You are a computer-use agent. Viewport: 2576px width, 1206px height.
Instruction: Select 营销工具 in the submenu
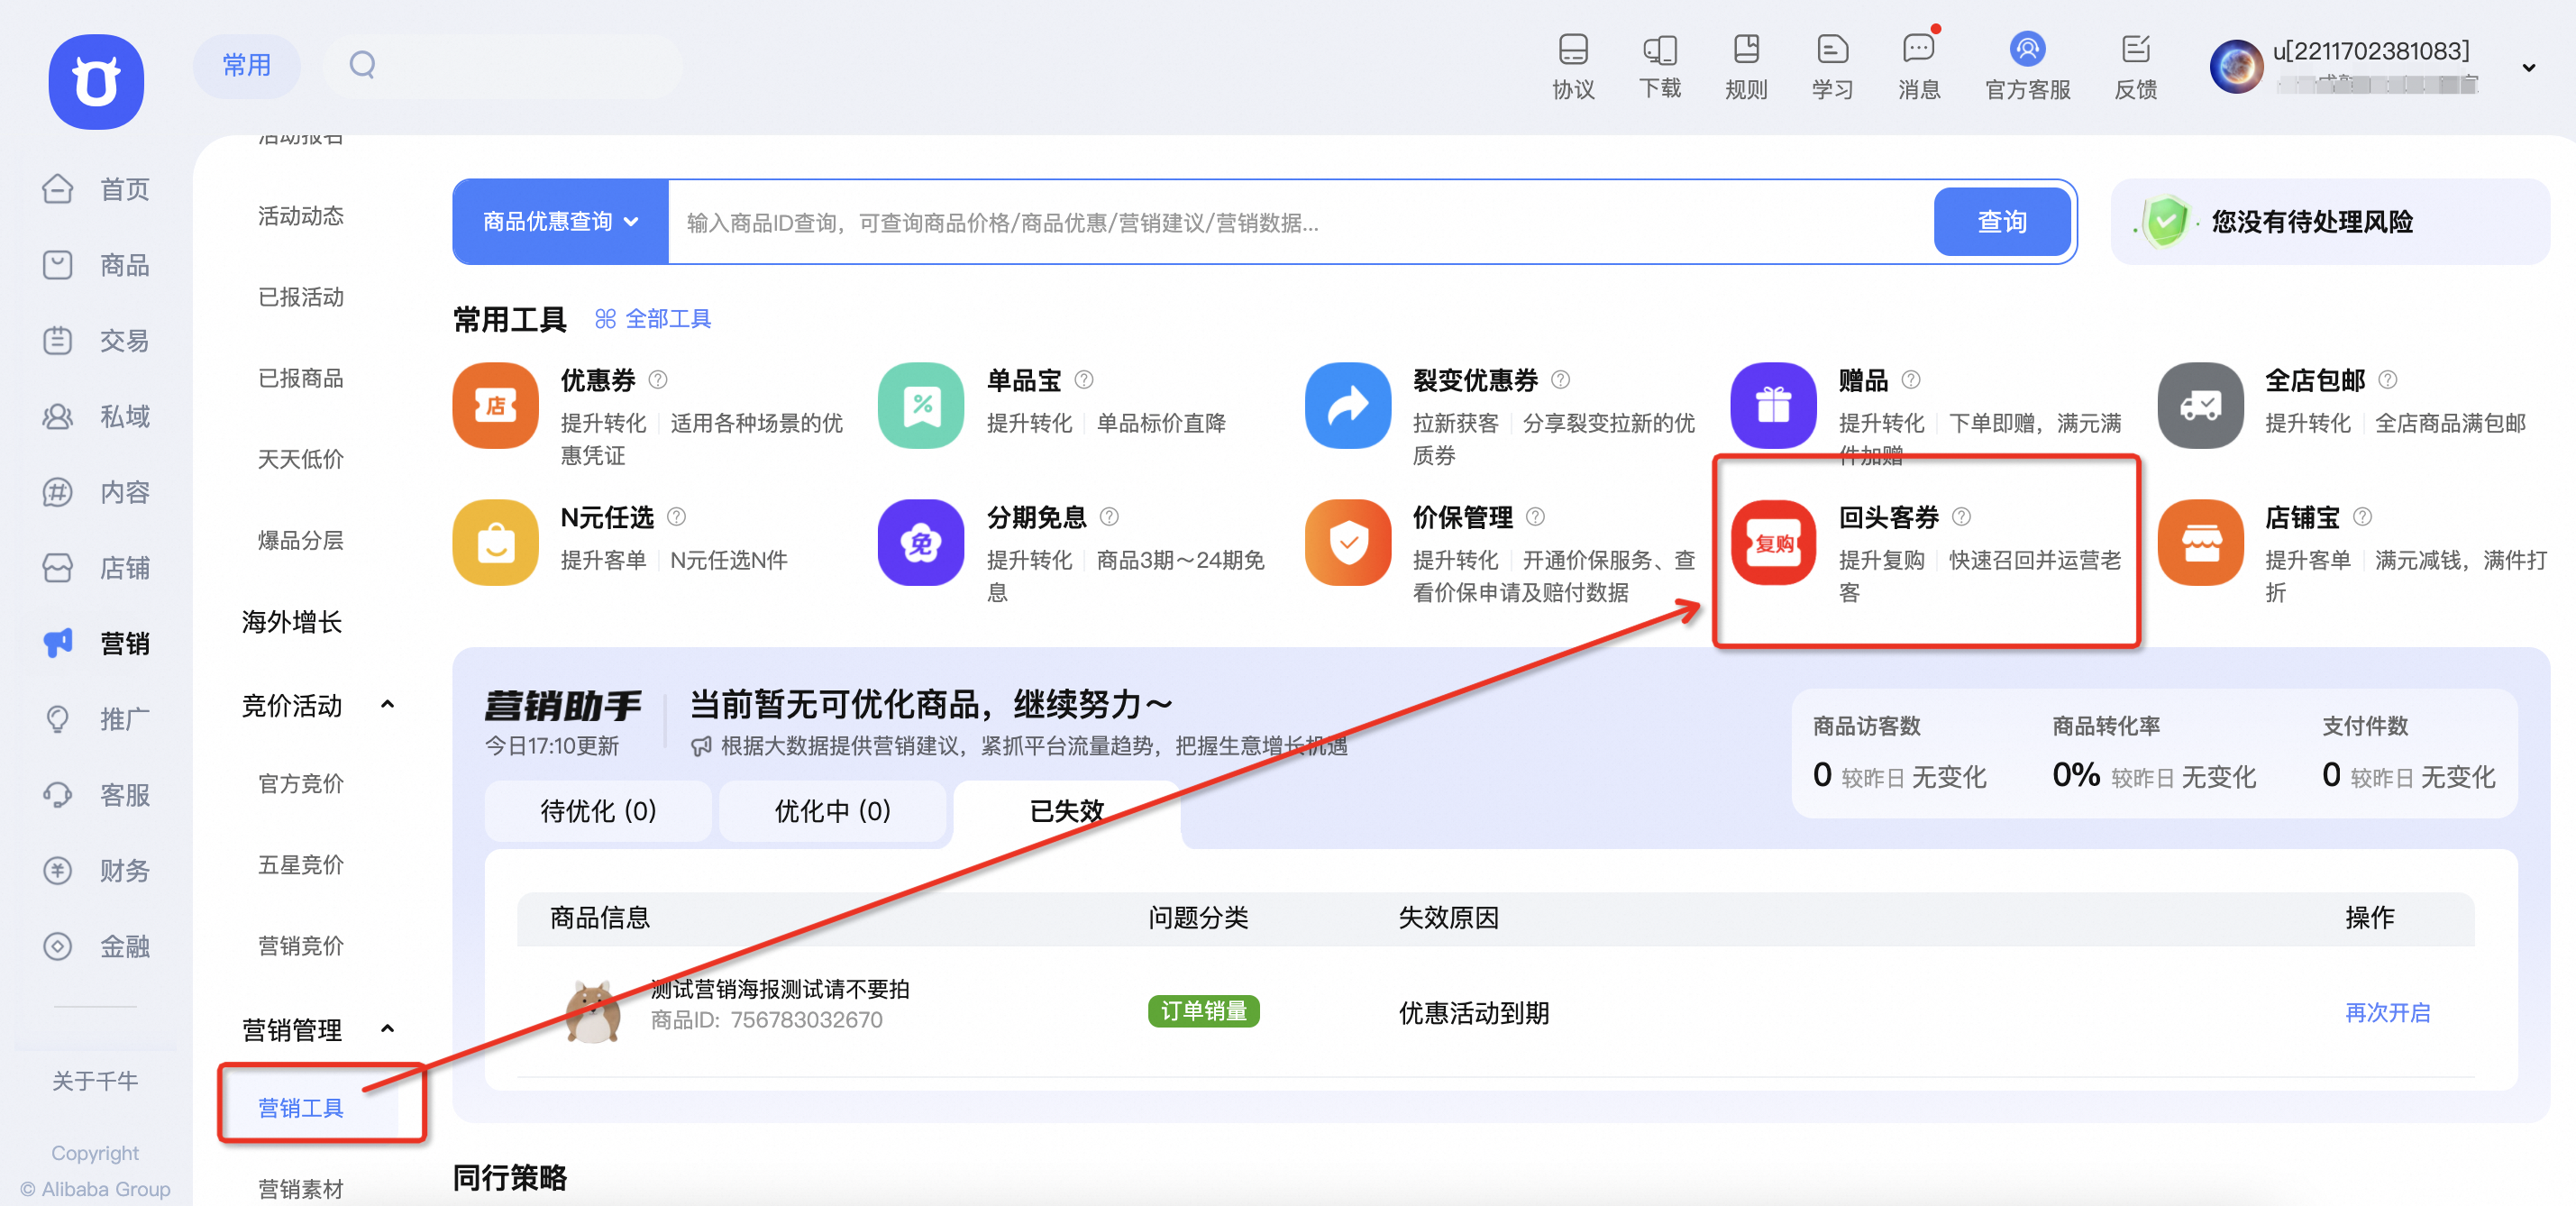click(x=301, y=1108)
